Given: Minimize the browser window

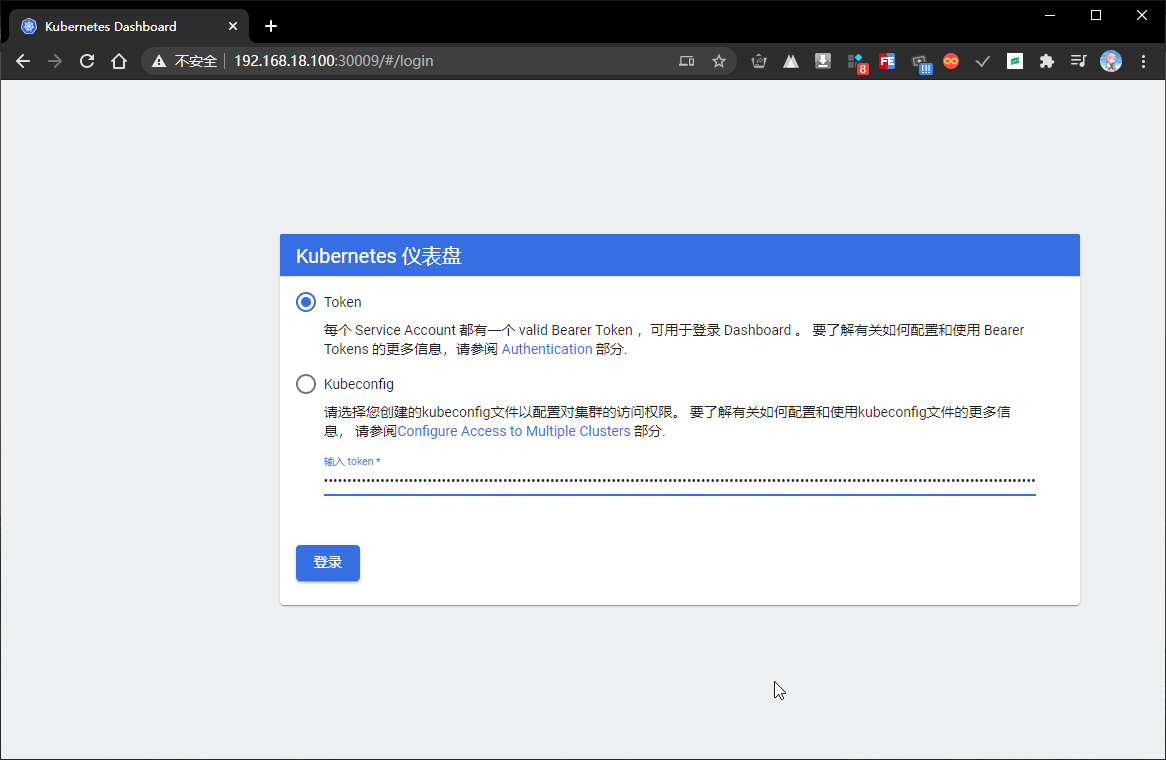Looking at the screenshot, I should pos(1050,15).
